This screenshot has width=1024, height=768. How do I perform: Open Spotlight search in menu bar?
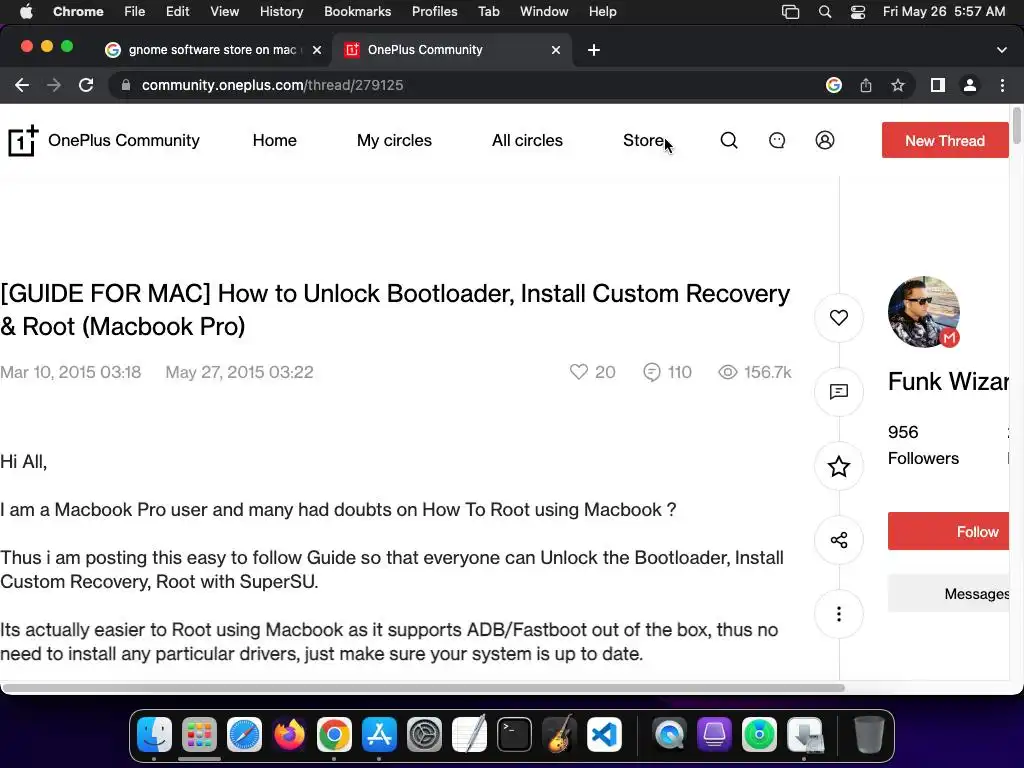[x=825, y=12]
